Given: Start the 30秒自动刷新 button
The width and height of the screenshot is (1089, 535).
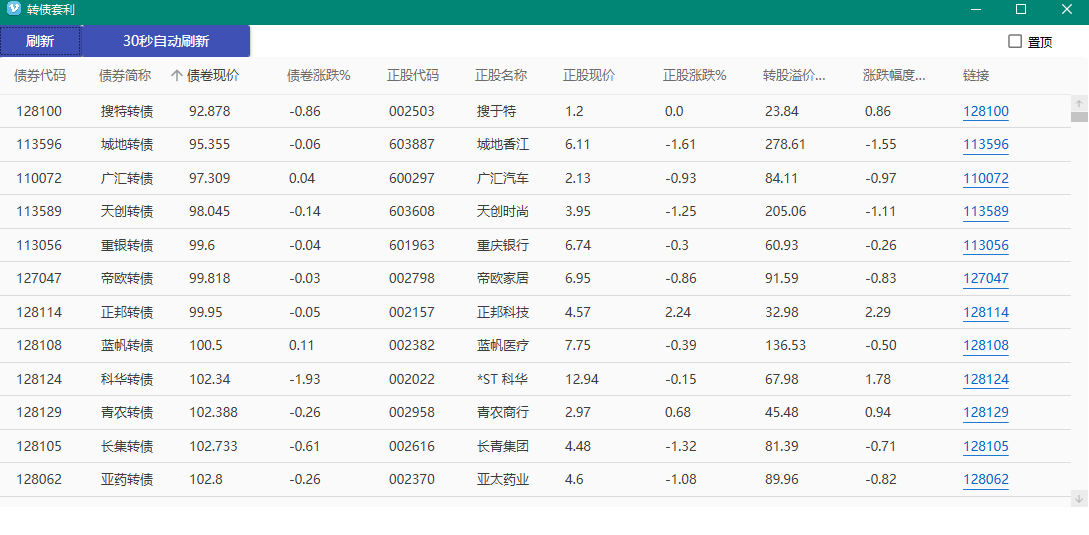Looking at the screenshot, I should (166, 41).
